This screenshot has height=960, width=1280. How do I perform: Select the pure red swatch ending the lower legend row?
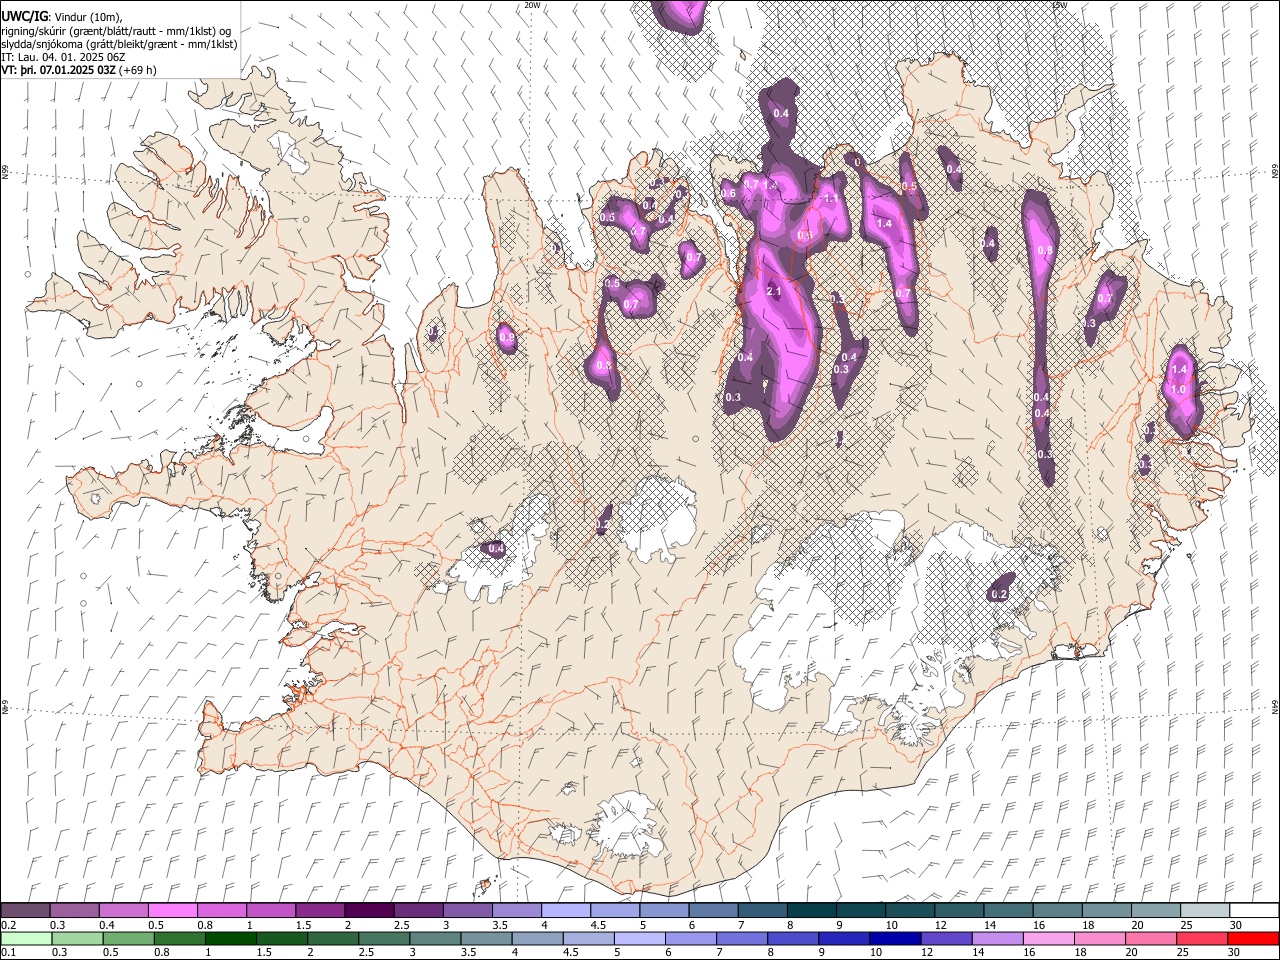coord(1252,939)
